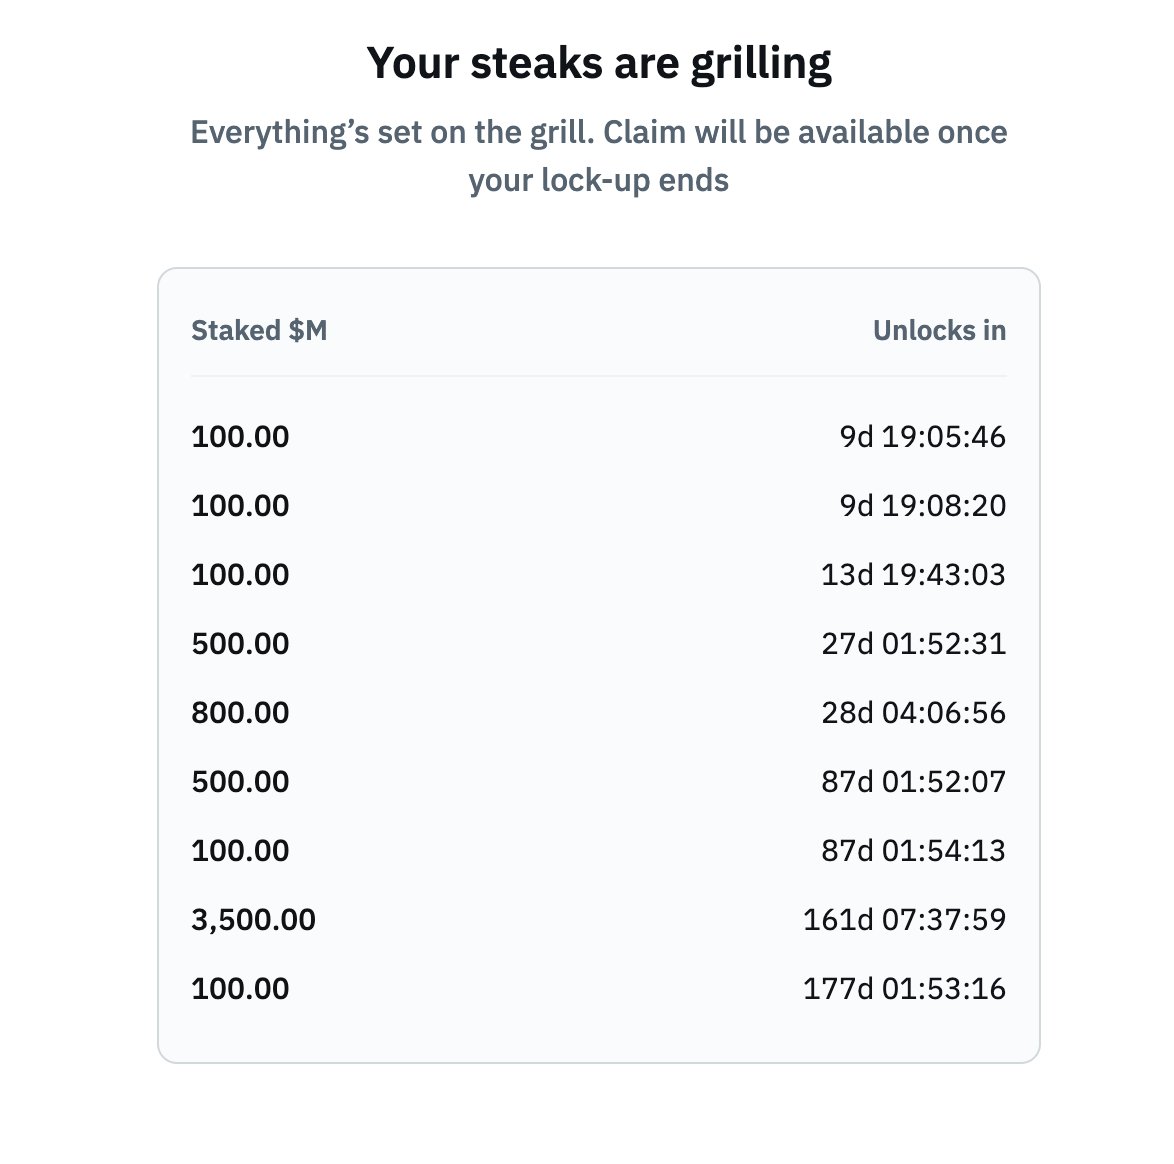Select the 87d 01:54:13 countdown
Viewport: 1174px width, 1164px height.
coord(913,850)
